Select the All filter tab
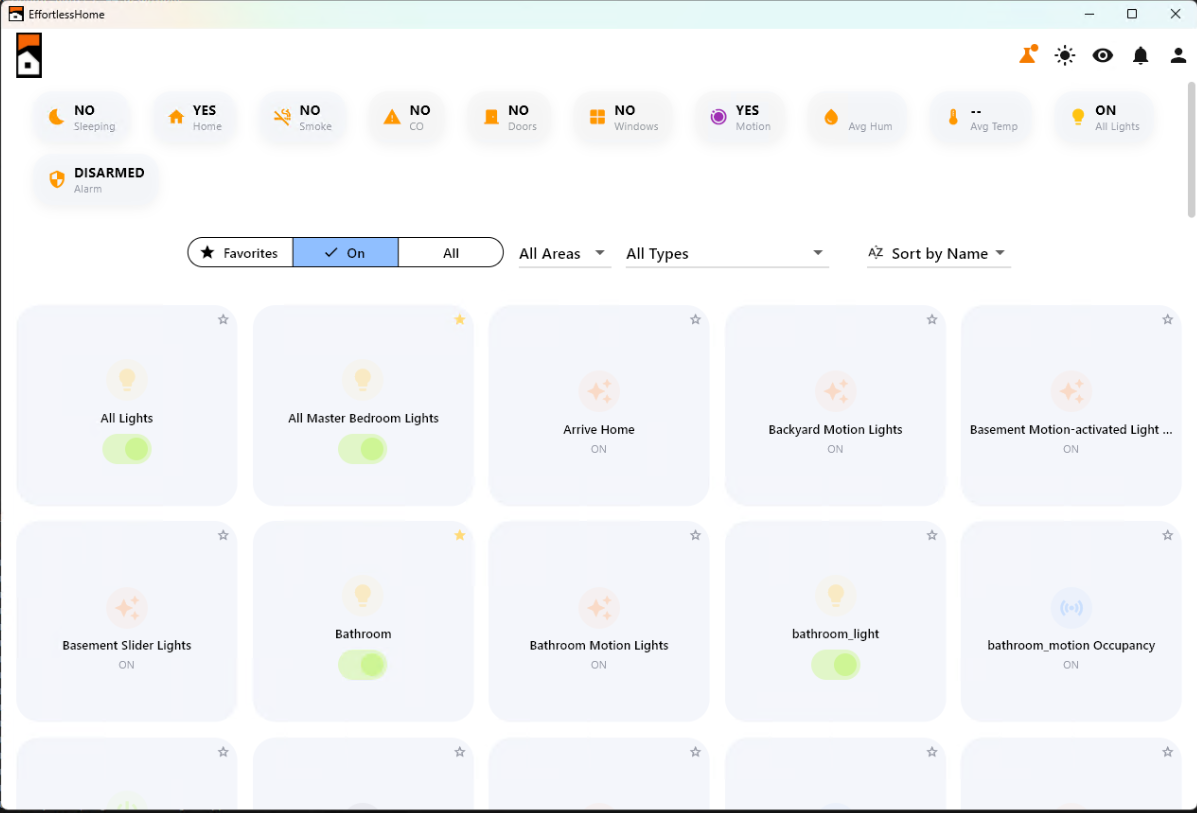Screen dimensions: 1197x813 point(450,253)
